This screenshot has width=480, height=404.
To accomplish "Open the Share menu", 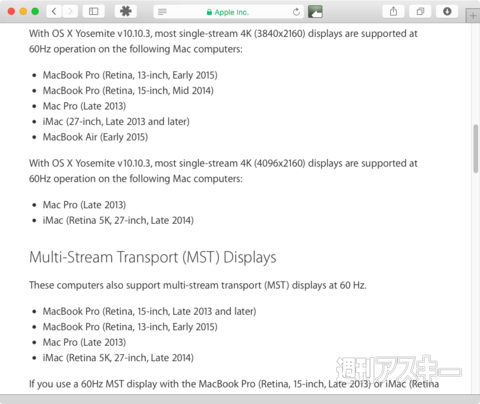I will (x=393, y=12).
